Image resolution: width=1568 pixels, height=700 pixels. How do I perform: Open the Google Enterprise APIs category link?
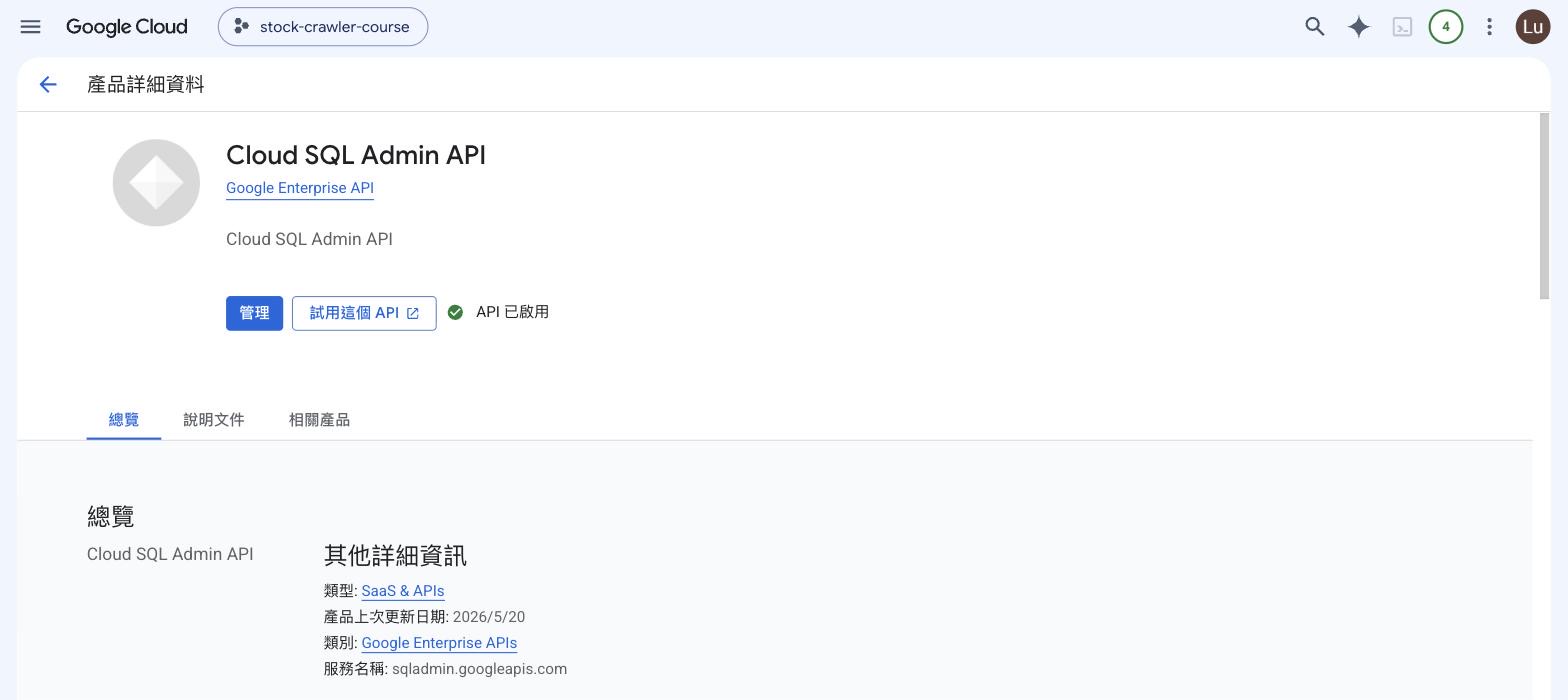pos(439,643)
